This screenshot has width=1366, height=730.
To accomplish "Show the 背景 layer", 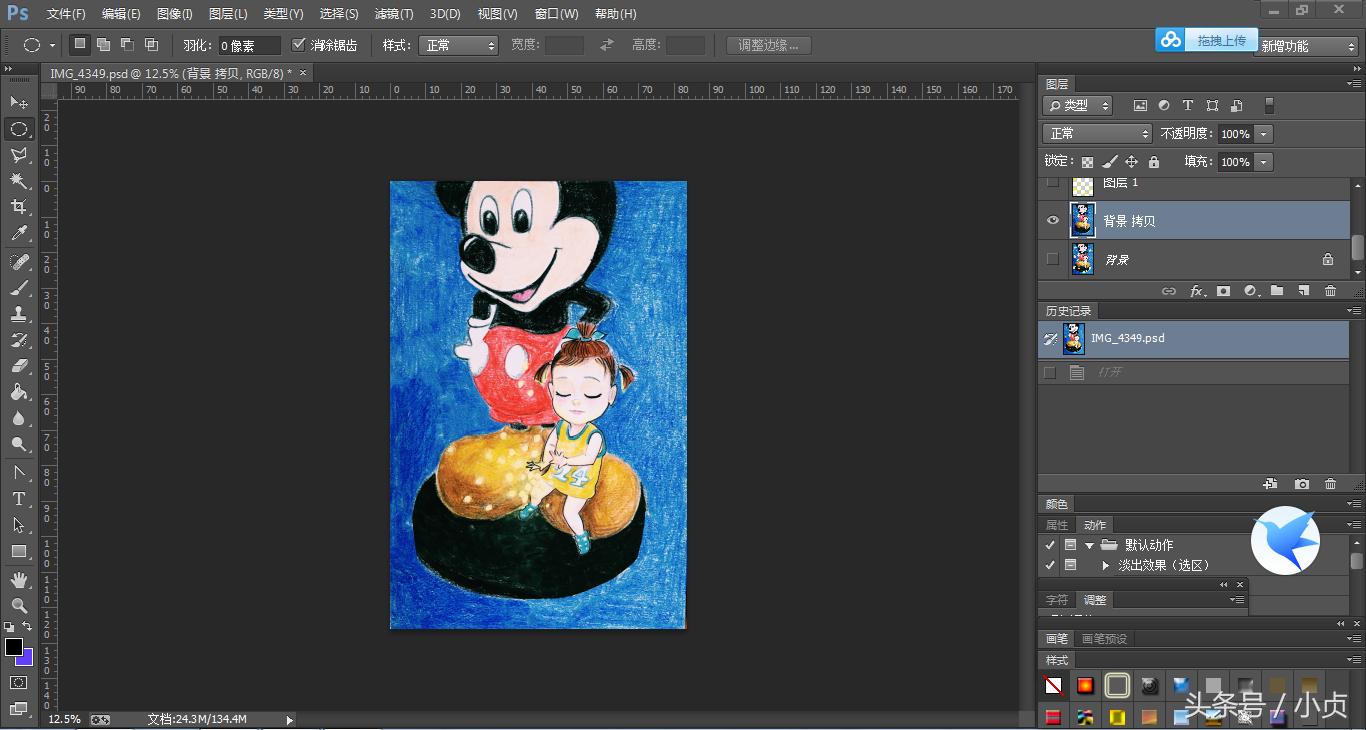I will [x=1052, y=259].
